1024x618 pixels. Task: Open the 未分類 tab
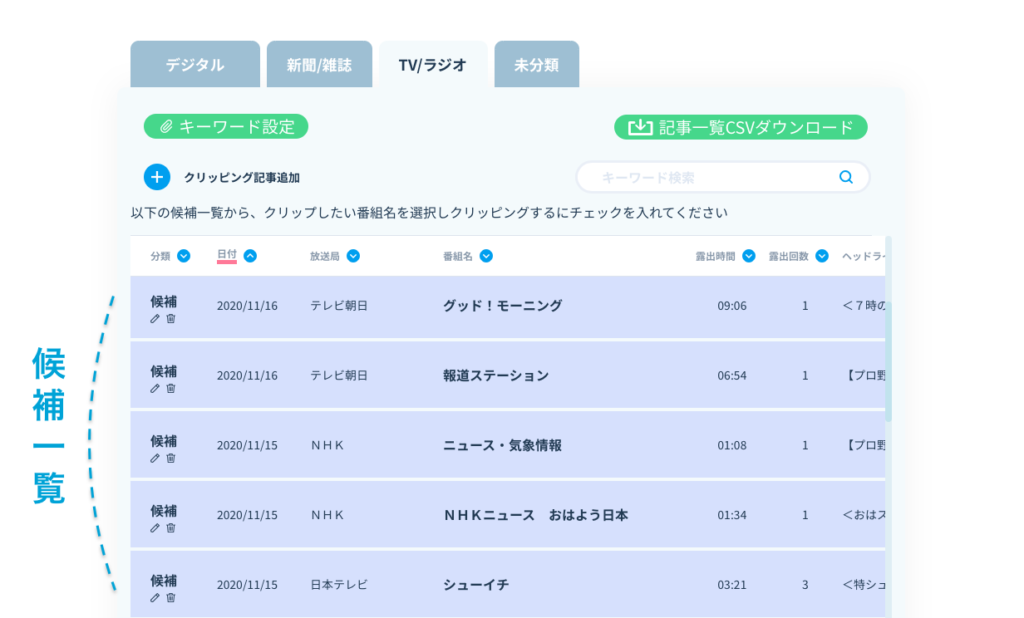coord(536,65)
